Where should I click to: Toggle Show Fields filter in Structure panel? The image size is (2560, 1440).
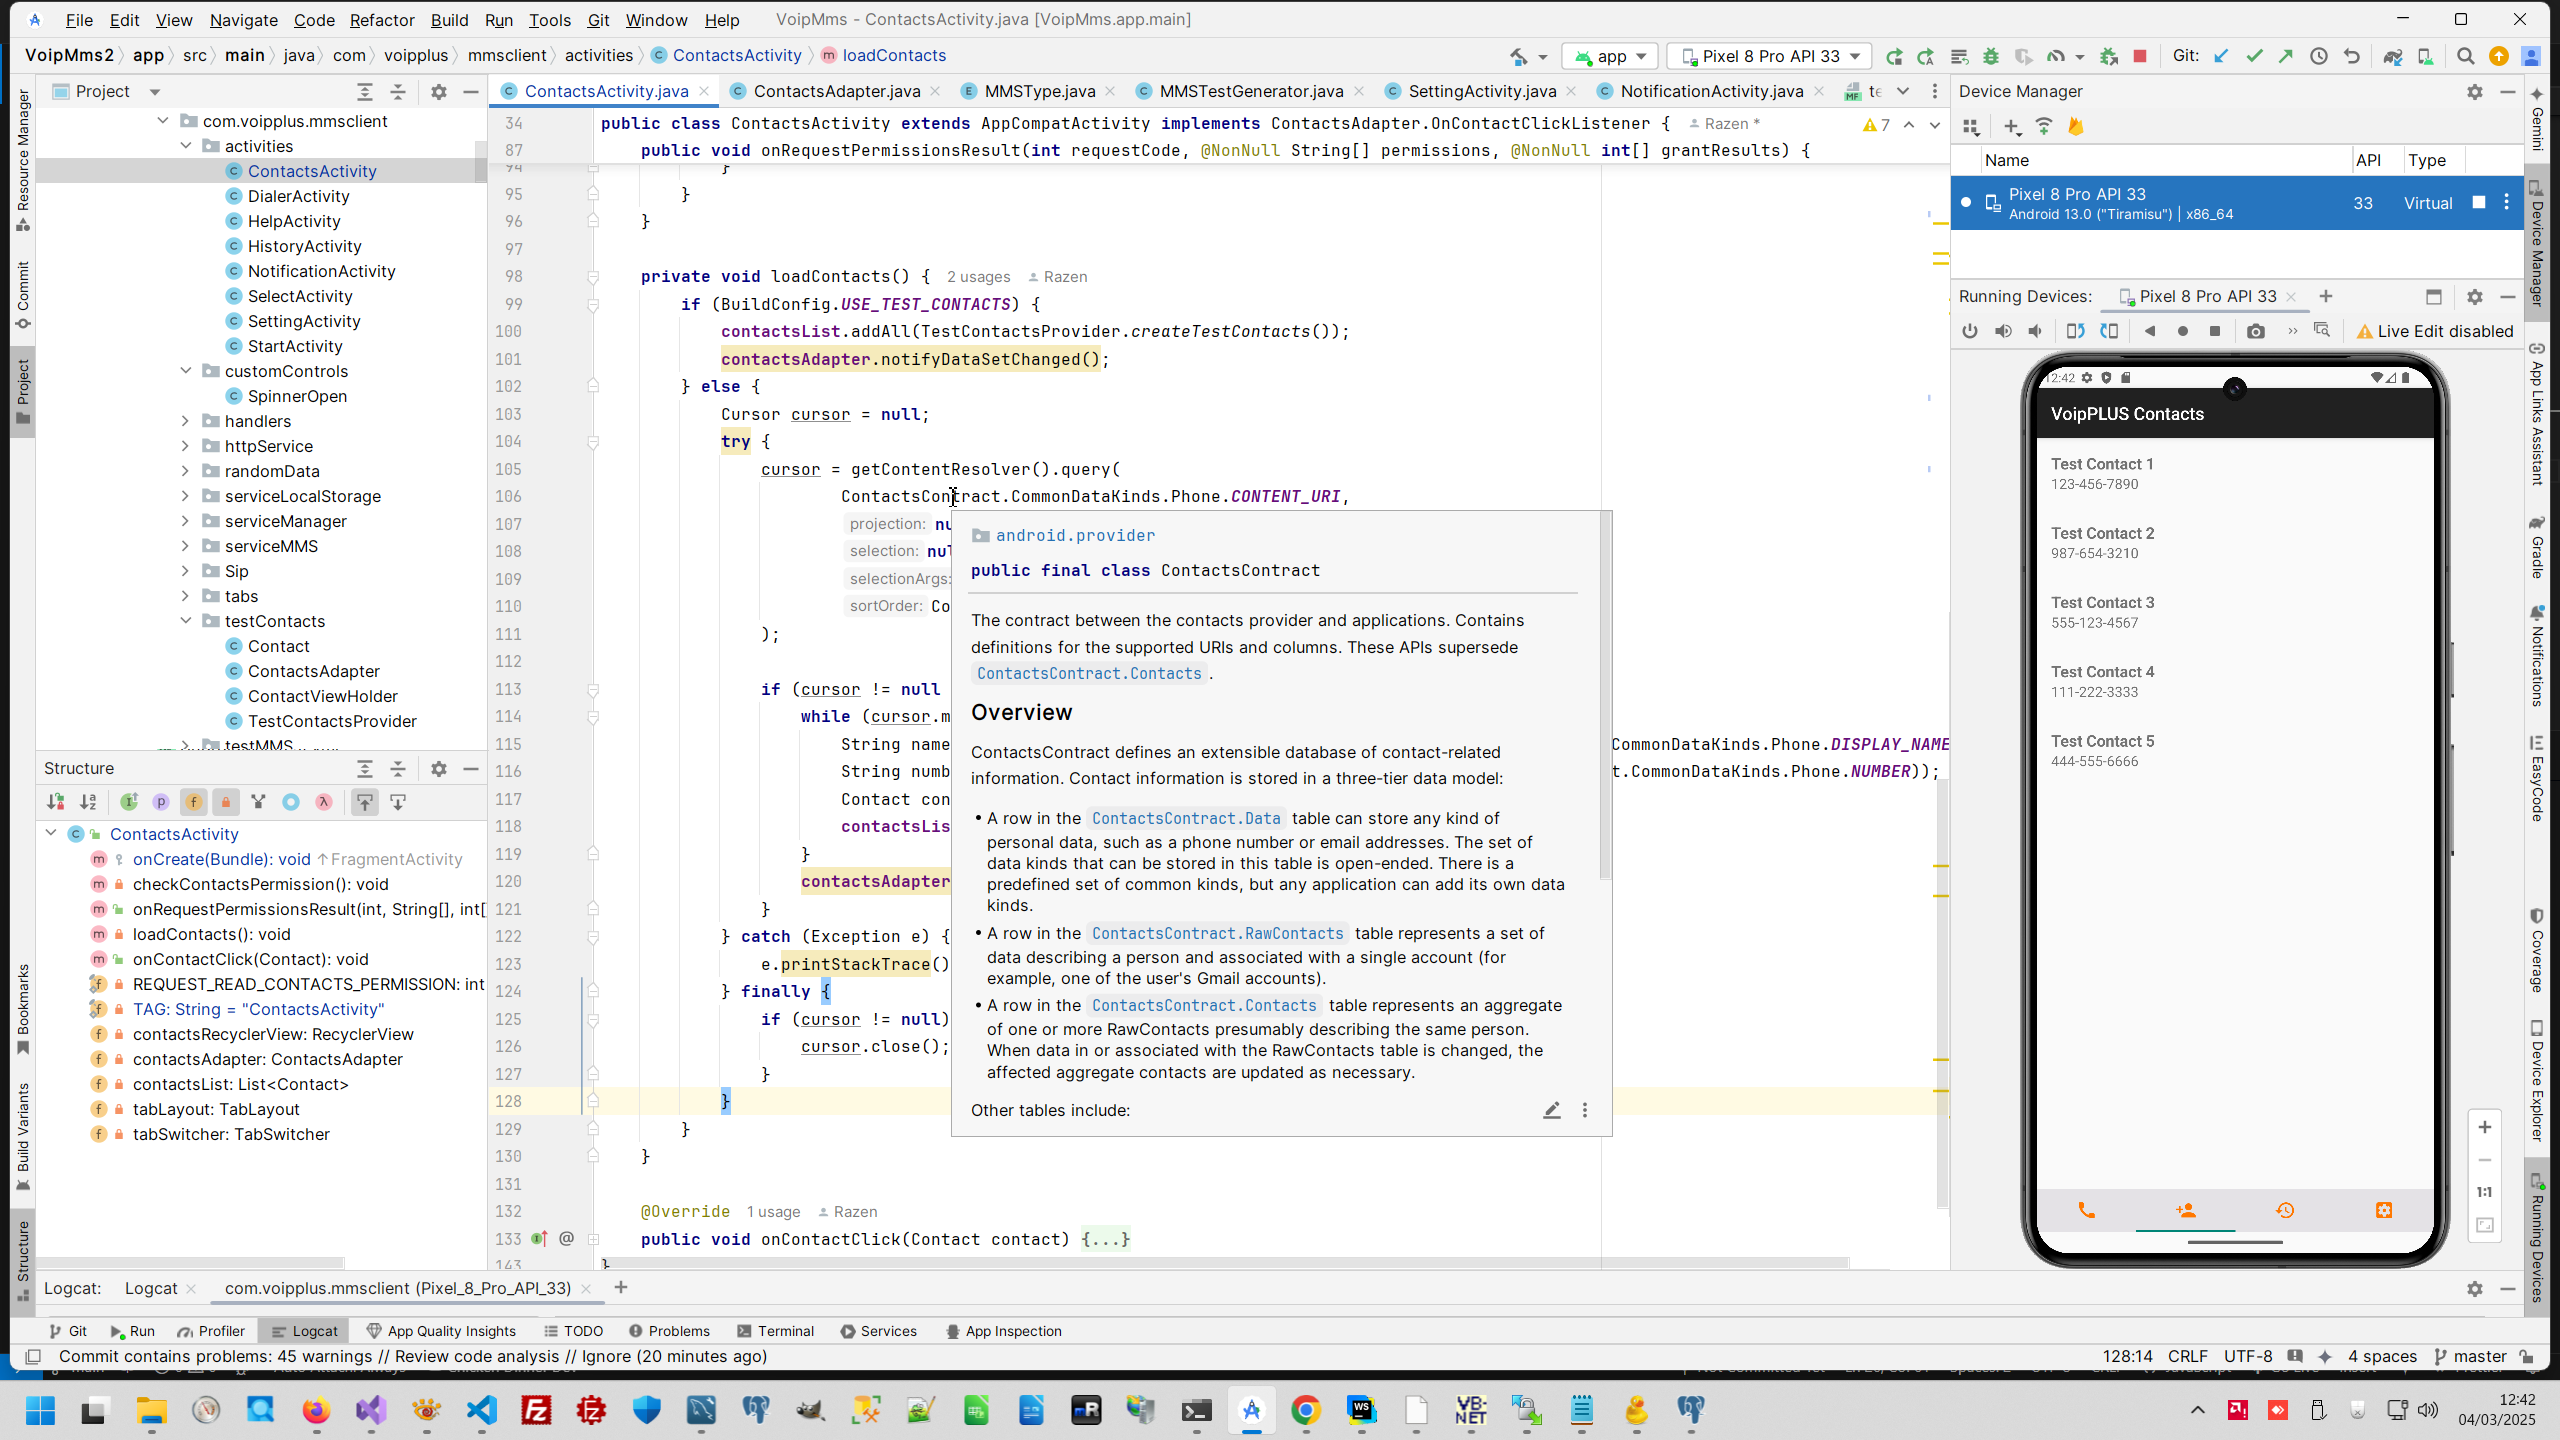click(x=193, y=802)
